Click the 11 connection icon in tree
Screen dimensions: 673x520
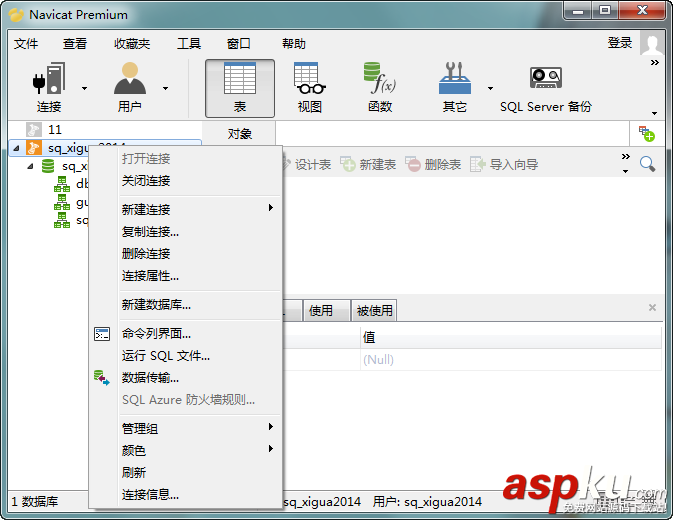click(x=33, y=130)
